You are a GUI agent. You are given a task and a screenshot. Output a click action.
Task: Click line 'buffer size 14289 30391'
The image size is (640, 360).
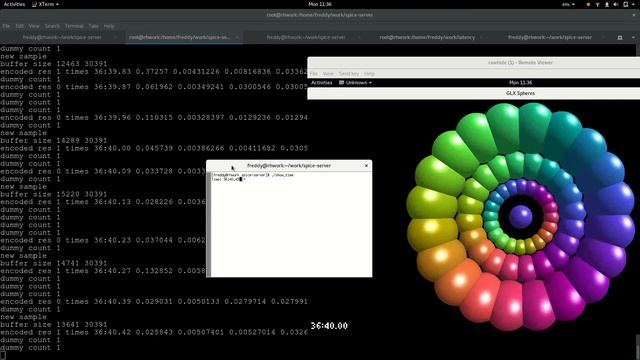[x=53, y=141]
